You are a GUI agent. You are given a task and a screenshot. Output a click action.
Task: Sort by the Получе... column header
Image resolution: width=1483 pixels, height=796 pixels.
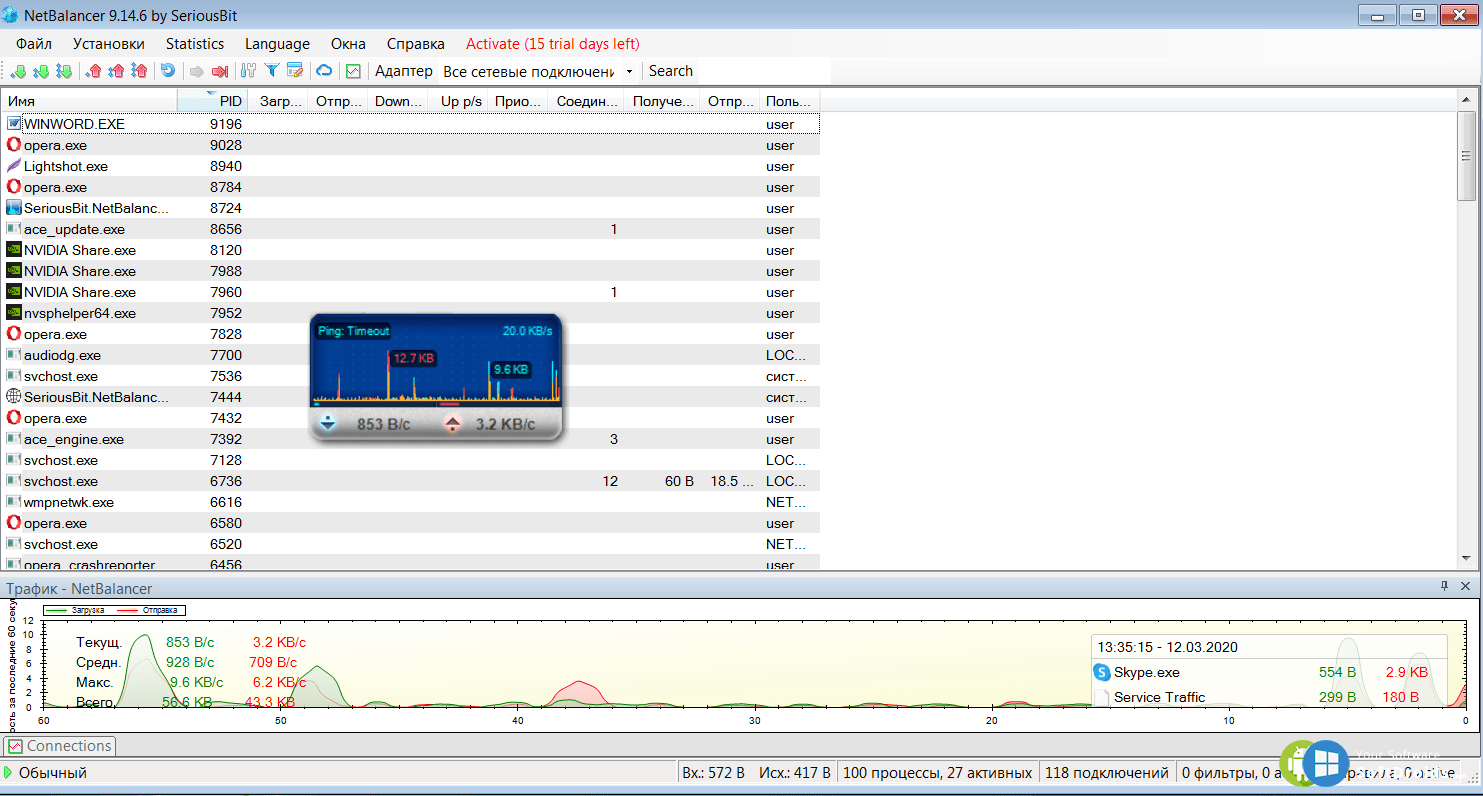(x=663, y=101)
